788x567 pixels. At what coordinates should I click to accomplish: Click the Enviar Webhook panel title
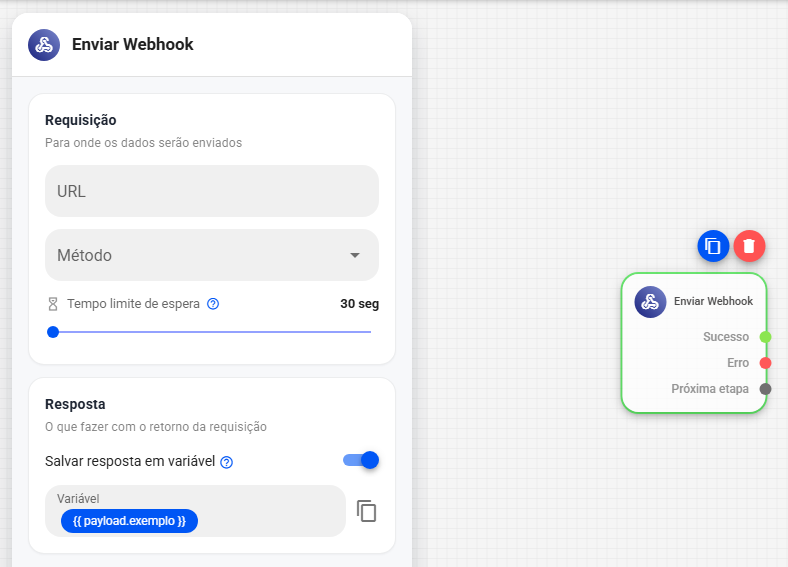[133, 44]
